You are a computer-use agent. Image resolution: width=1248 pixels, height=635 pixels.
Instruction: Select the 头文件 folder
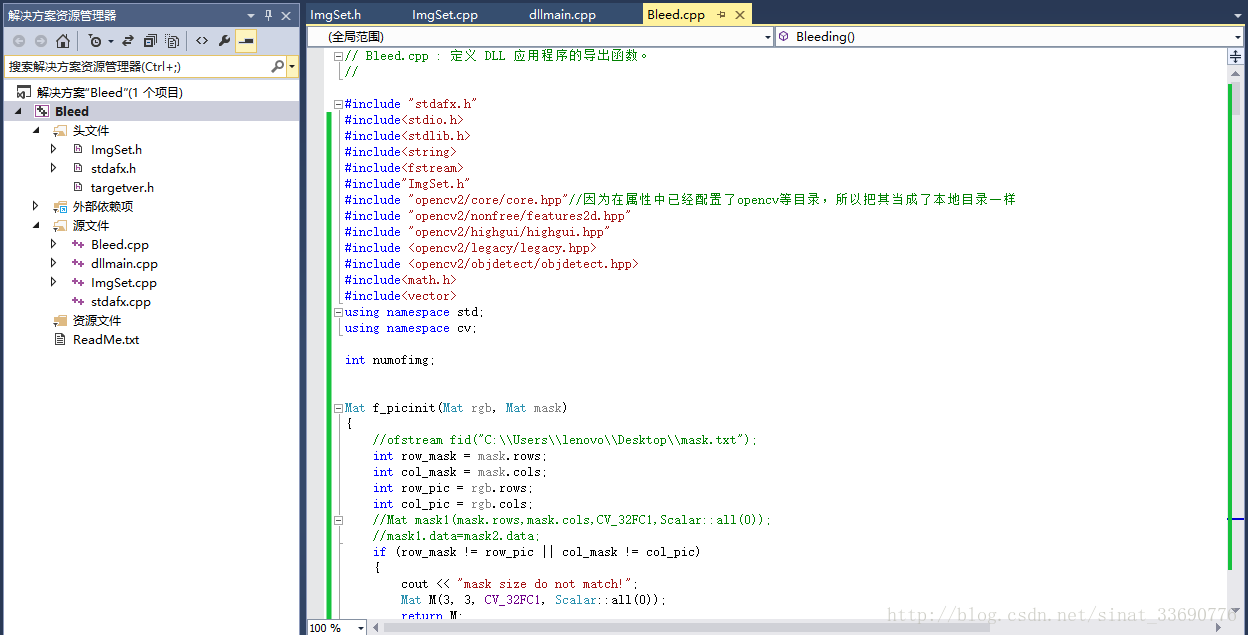(x=90, y=130)
